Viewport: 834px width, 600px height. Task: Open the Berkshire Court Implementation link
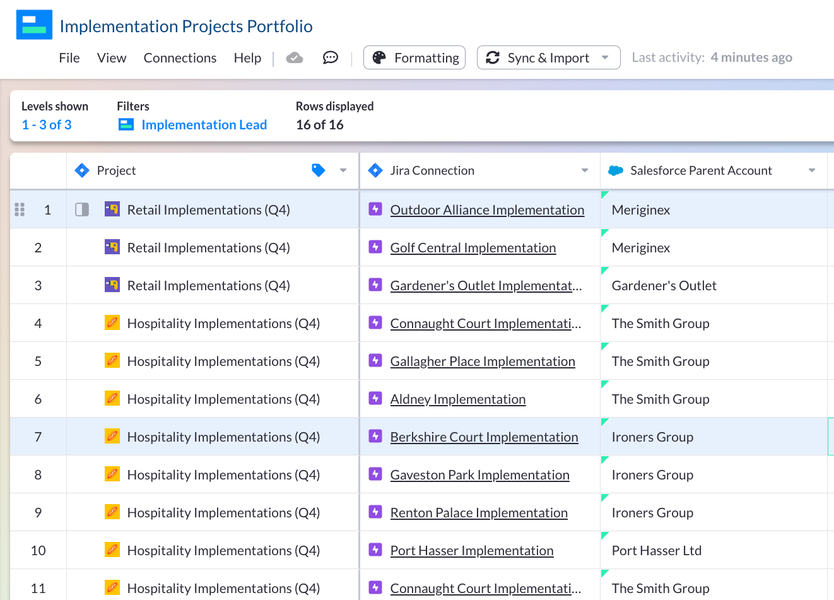(484, 437)
